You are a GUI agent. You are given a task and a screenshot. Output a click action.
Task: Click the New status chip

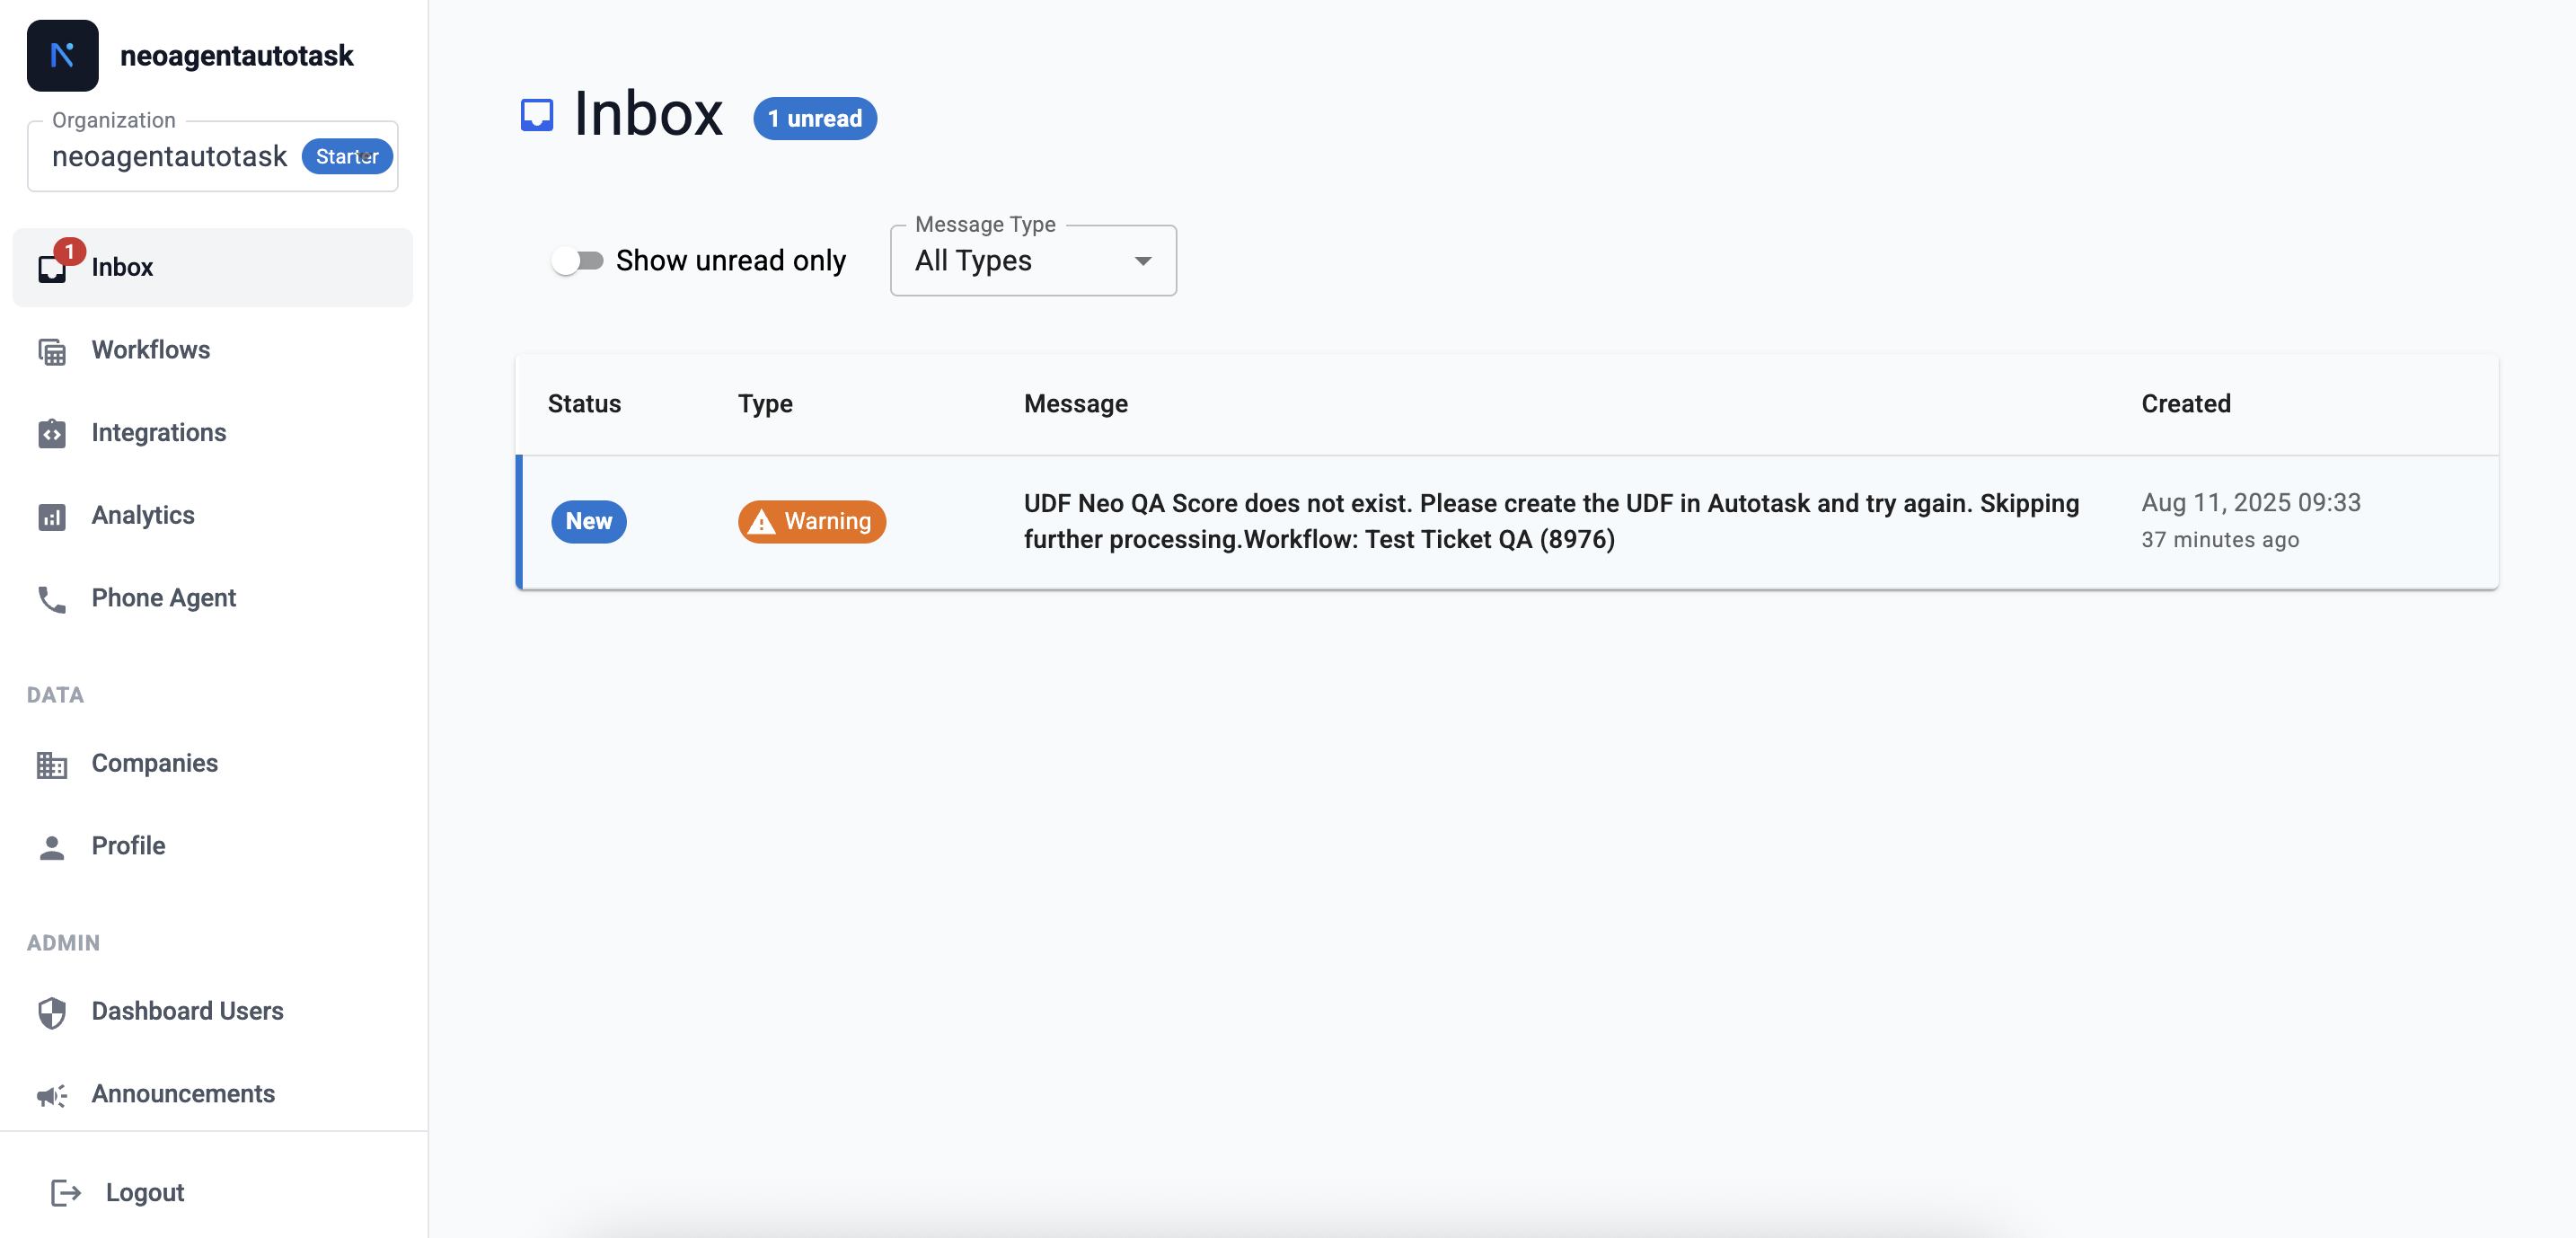coord(588,522)
